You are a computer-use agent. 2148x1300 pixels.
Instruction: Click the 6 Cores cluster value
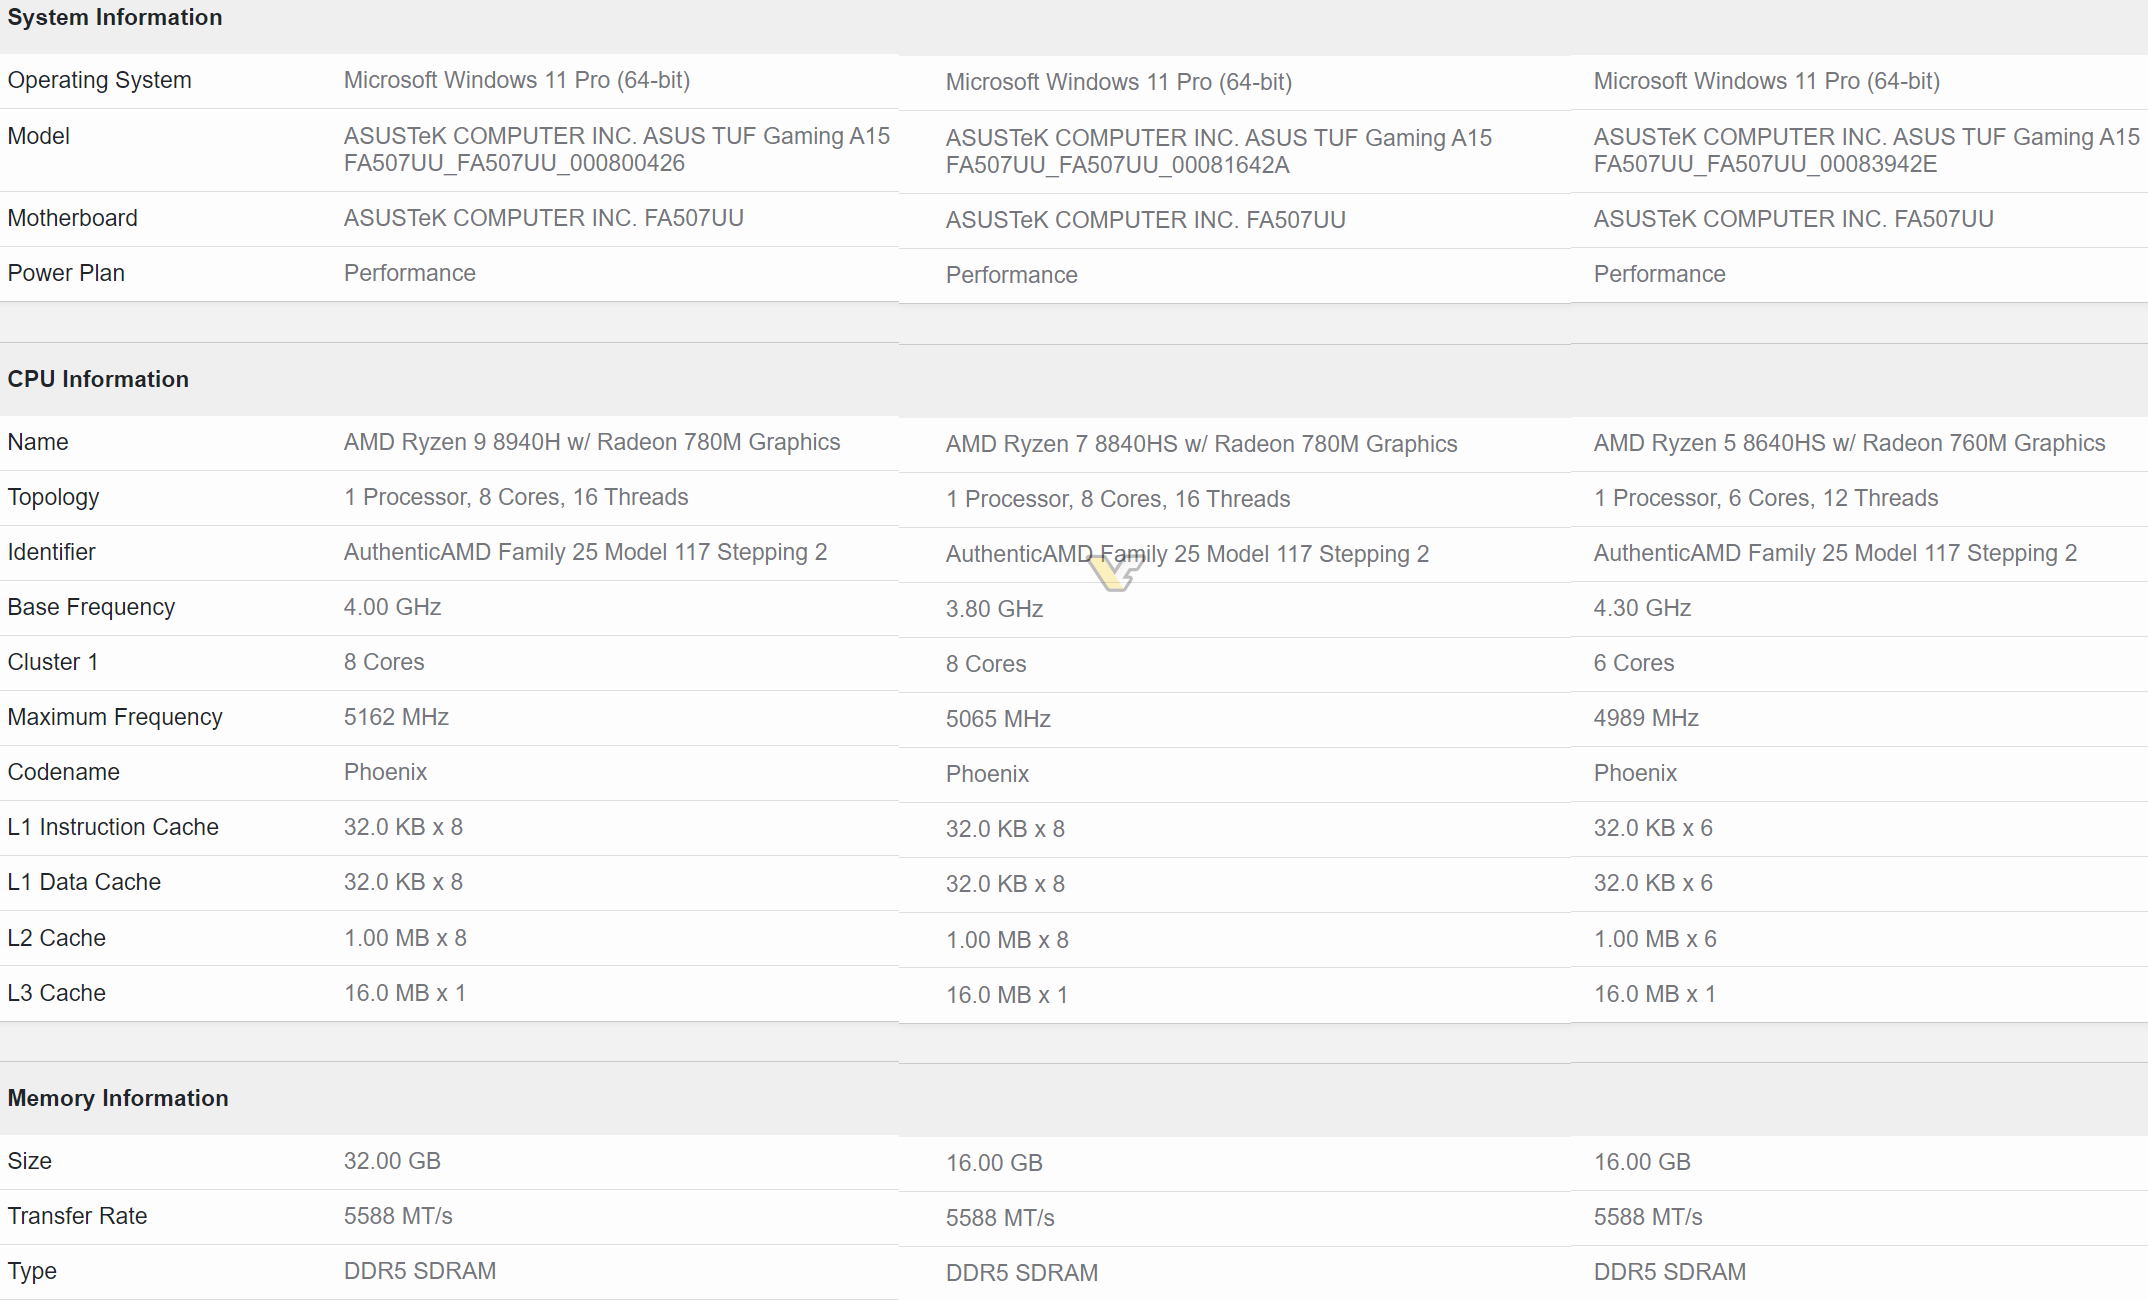(x=1633, y=663)
